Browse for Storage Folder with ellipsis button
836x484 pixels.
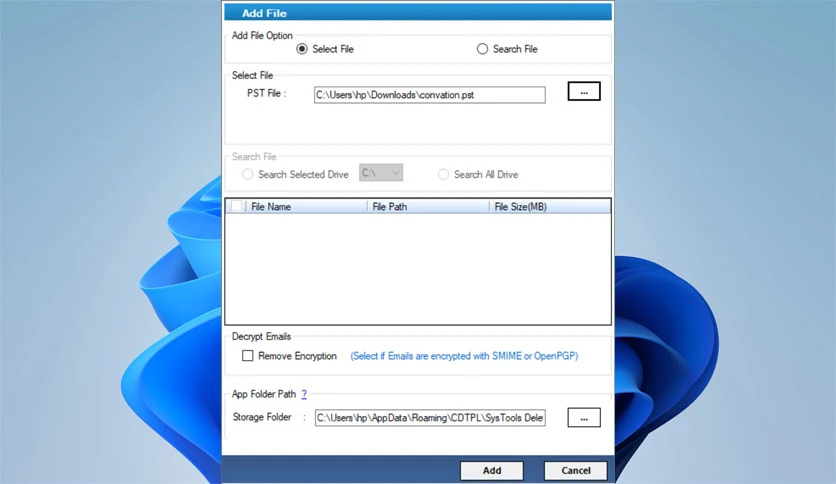pyautogui.click(x=584, y=418)
